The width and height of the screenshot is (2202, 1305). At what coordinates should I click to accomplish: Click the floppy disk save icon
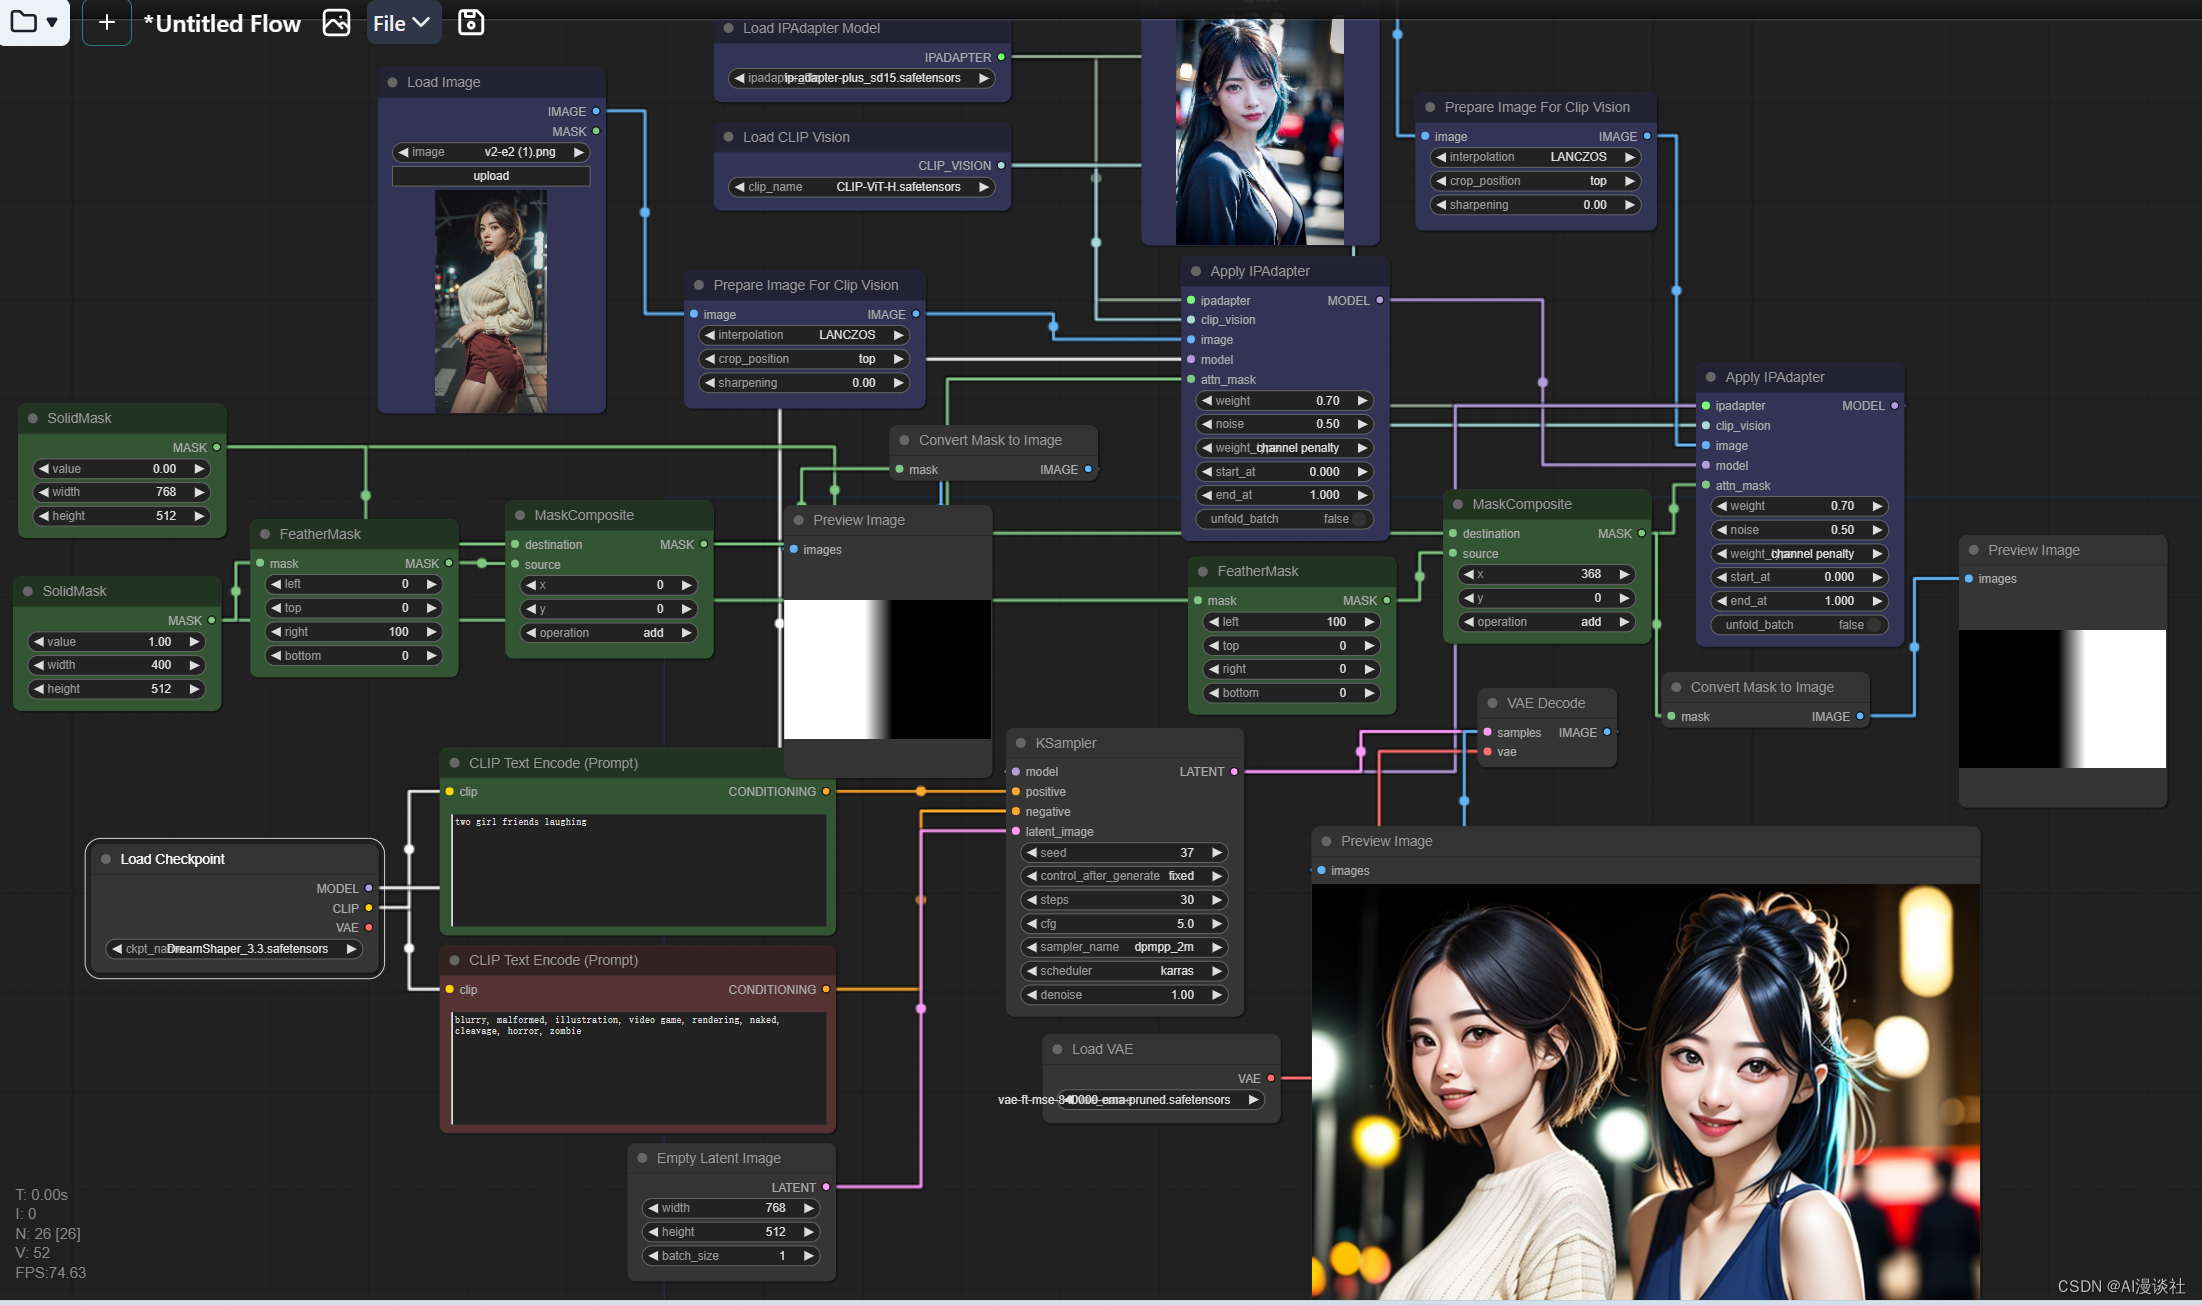click(471, 22)
